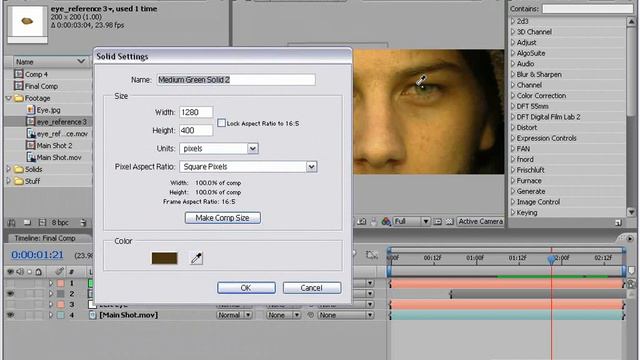
Task: Click the eye_ref...ce.mov file icon
Action: (x=31, y=133)
